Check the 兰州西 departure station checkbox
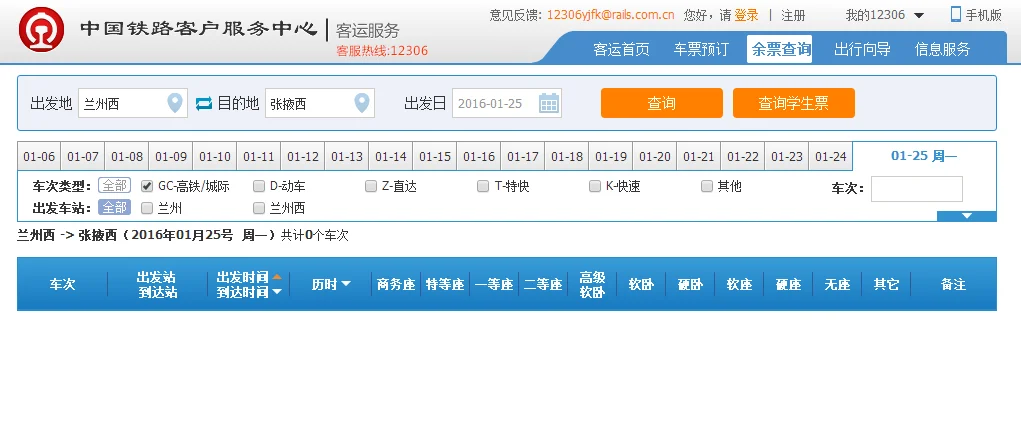 point(259,208)
